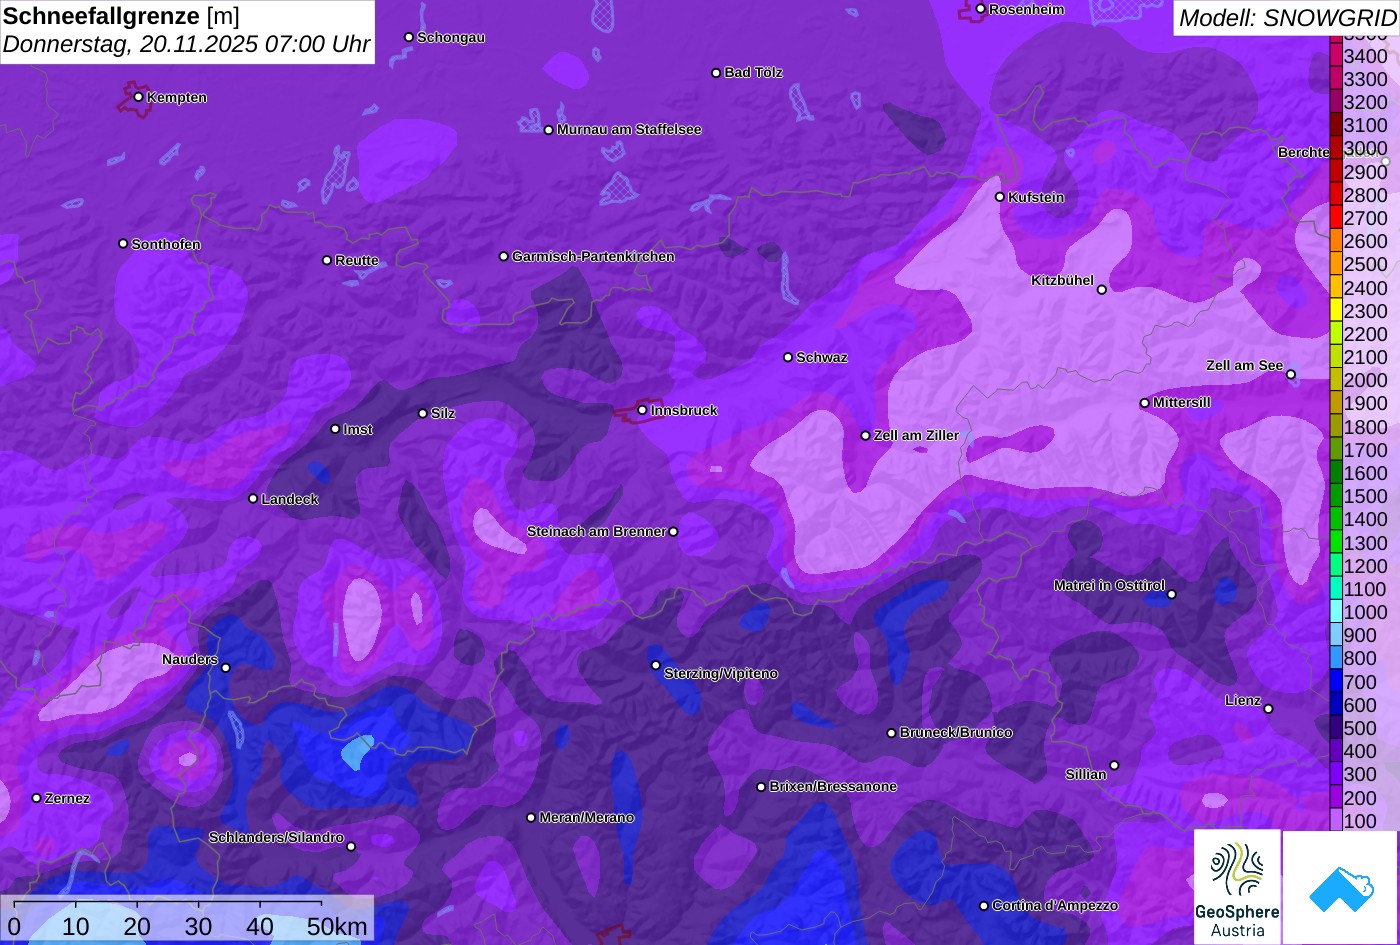The height and width of the screenshot is (945, 1400).
Task: Select the Cortina d'Ampezzo label
Action: pos(1055,905)
